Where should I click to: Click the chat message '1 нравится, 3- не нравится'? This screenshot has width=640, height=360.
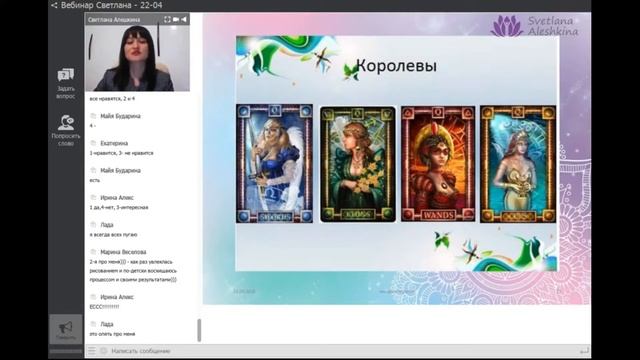[121, 153]
